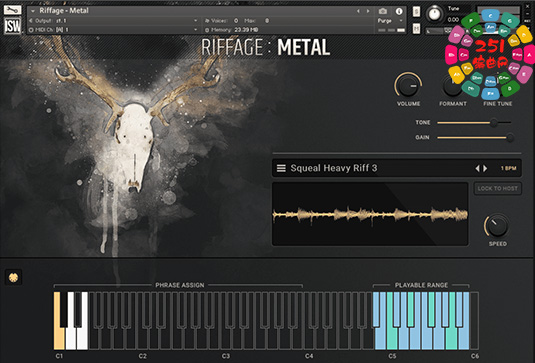Click the 1 BPM tempo value
The width and height of the screenshot is (535, 363).
pos(508,168)
